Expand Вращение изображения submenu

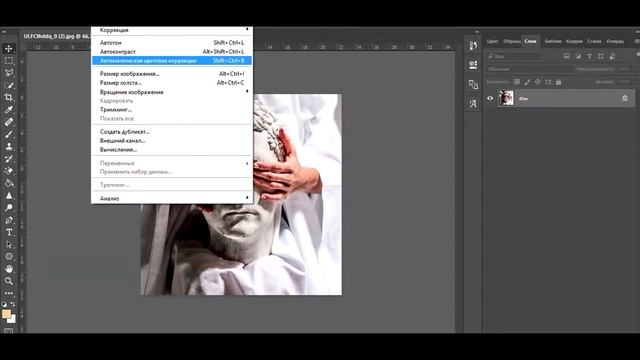172,92
